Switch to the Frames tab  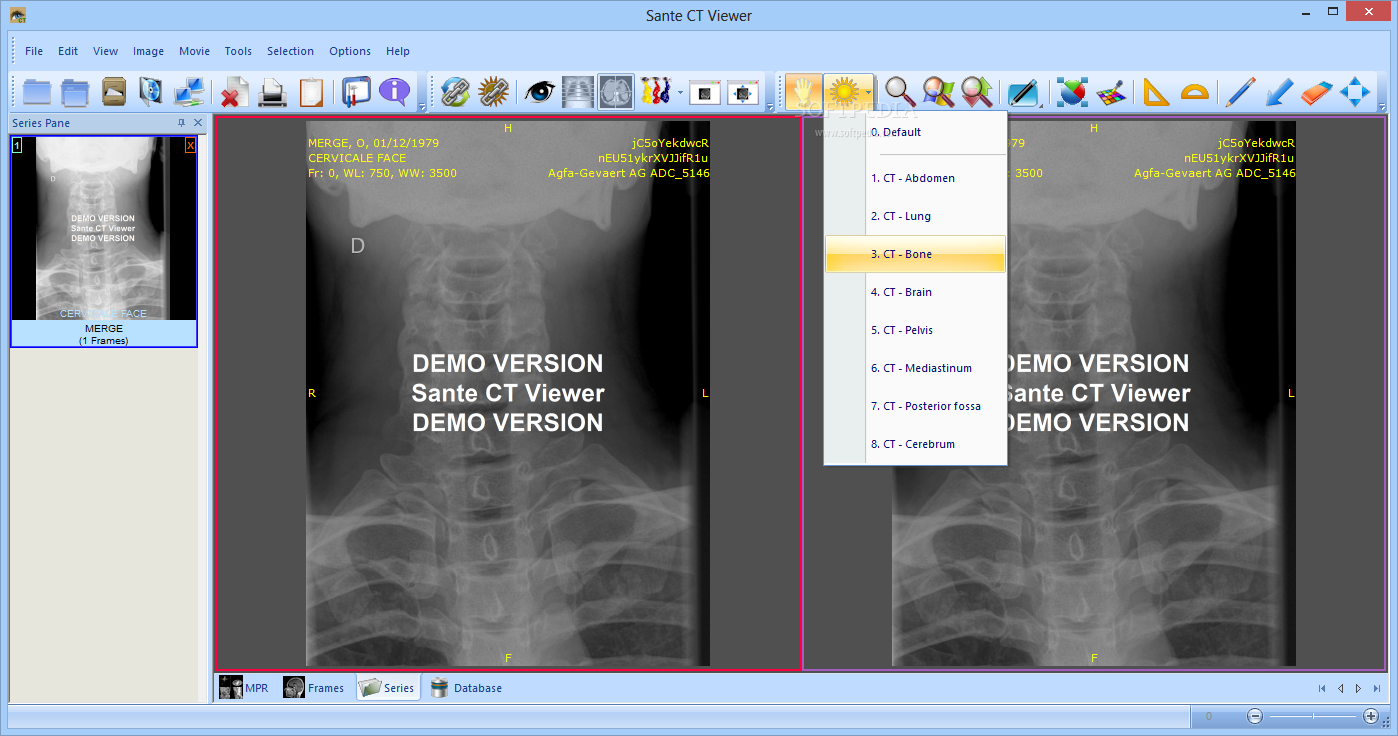(x=314, y=688)
